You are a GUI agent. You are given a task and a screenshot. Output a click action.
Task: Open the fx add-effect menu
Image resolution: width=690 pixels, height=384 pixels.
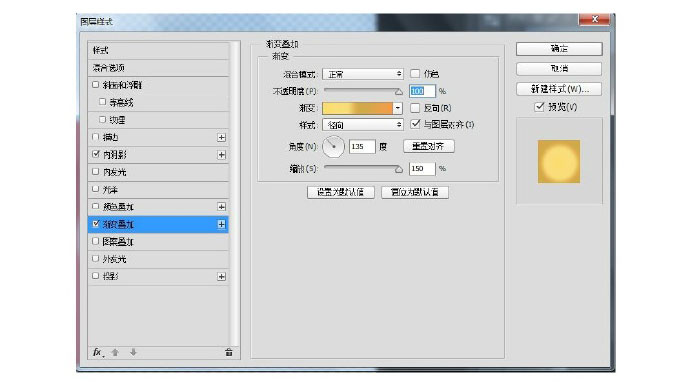pyautogui.click(x=98, y=352)
